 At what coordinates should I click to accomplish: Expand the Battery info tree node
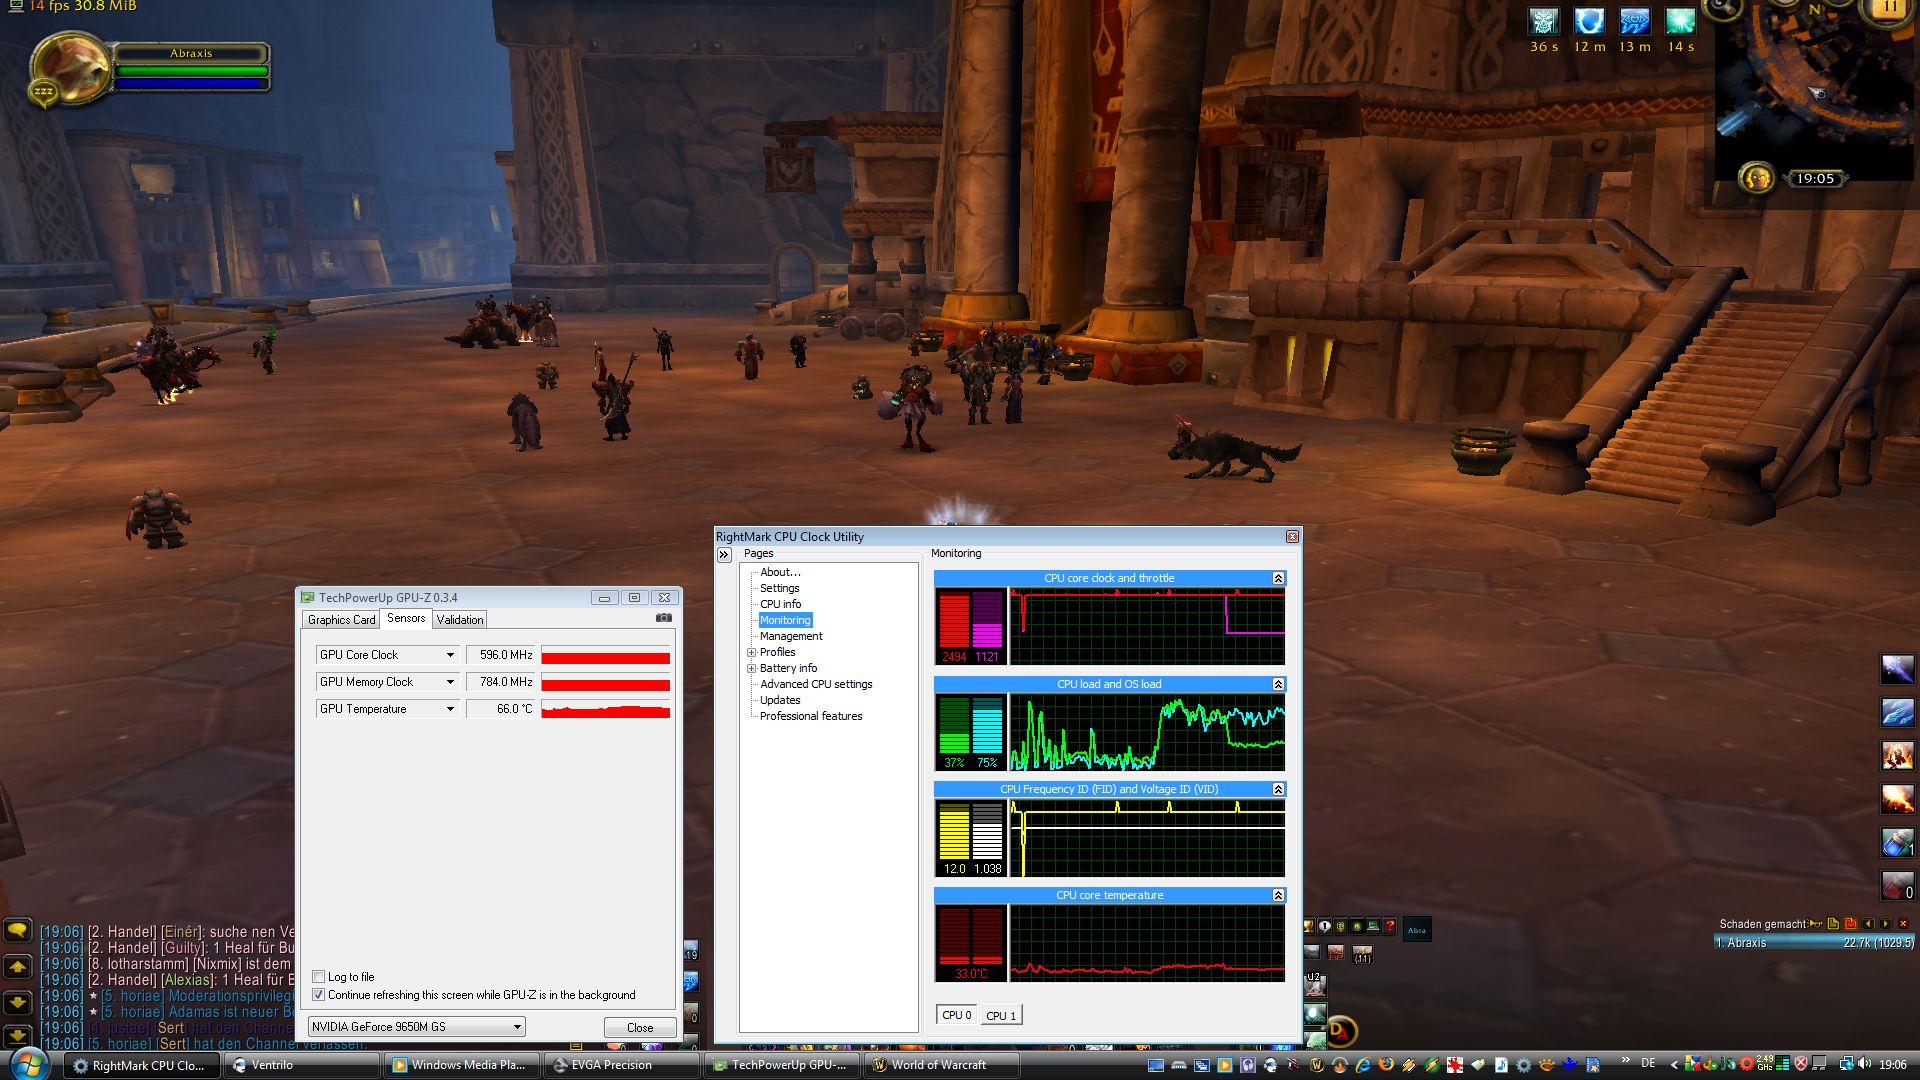tap(751, 668)
